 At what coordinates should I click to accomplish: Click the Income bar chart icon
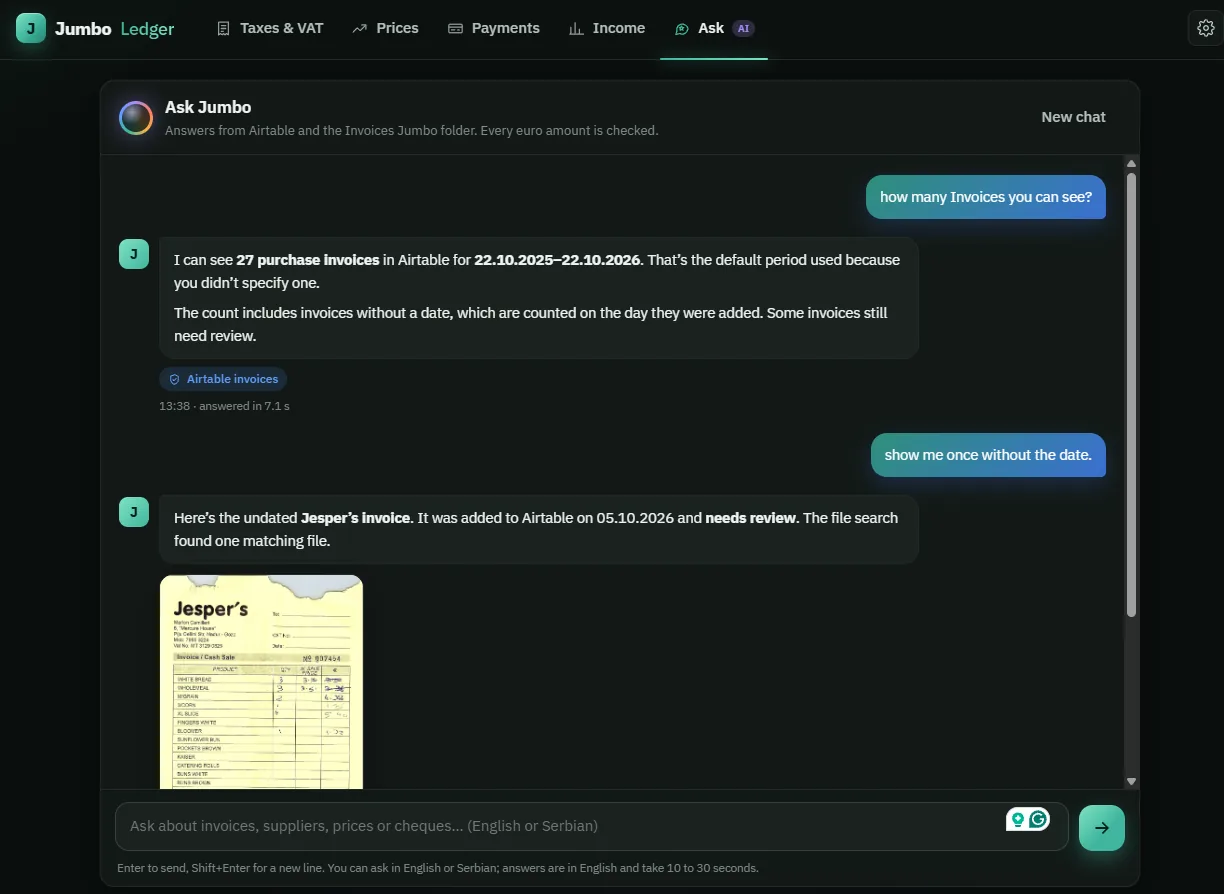[x=576, y=28]
